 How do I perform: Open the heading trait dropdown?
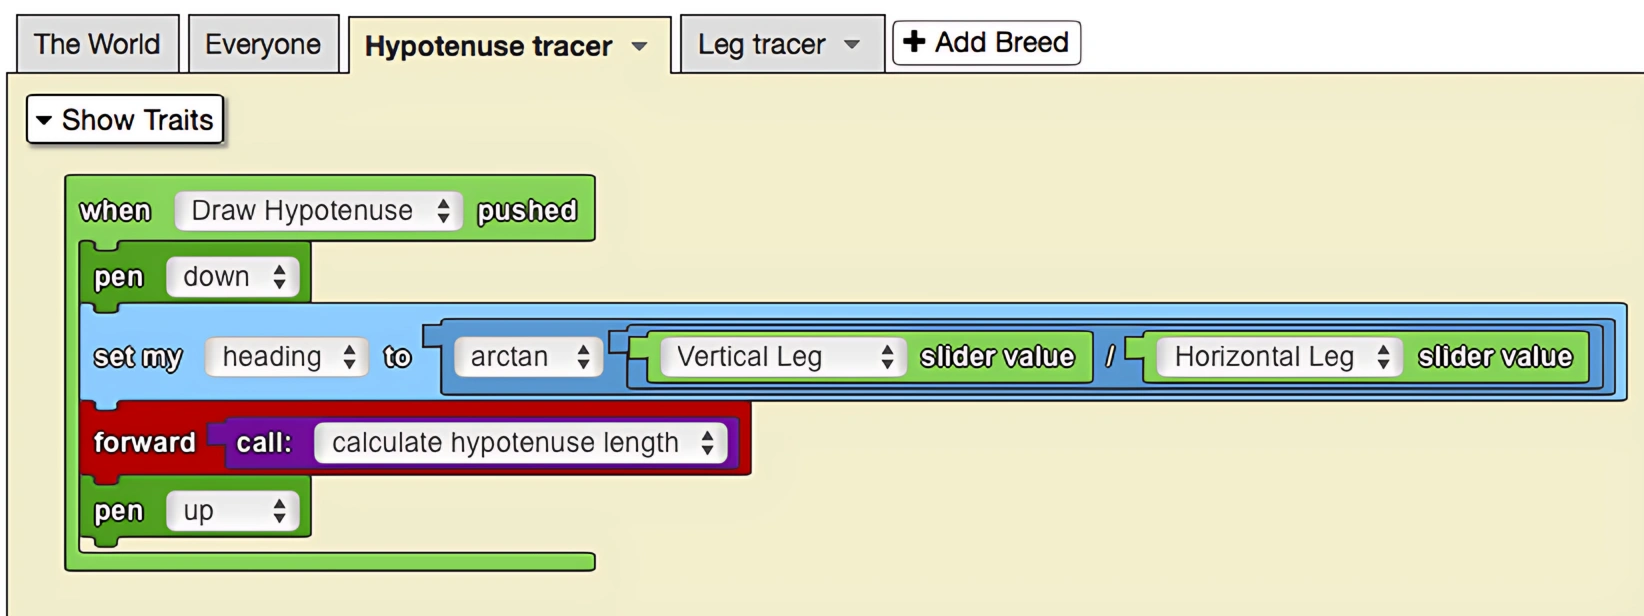[x=285, y=356]
